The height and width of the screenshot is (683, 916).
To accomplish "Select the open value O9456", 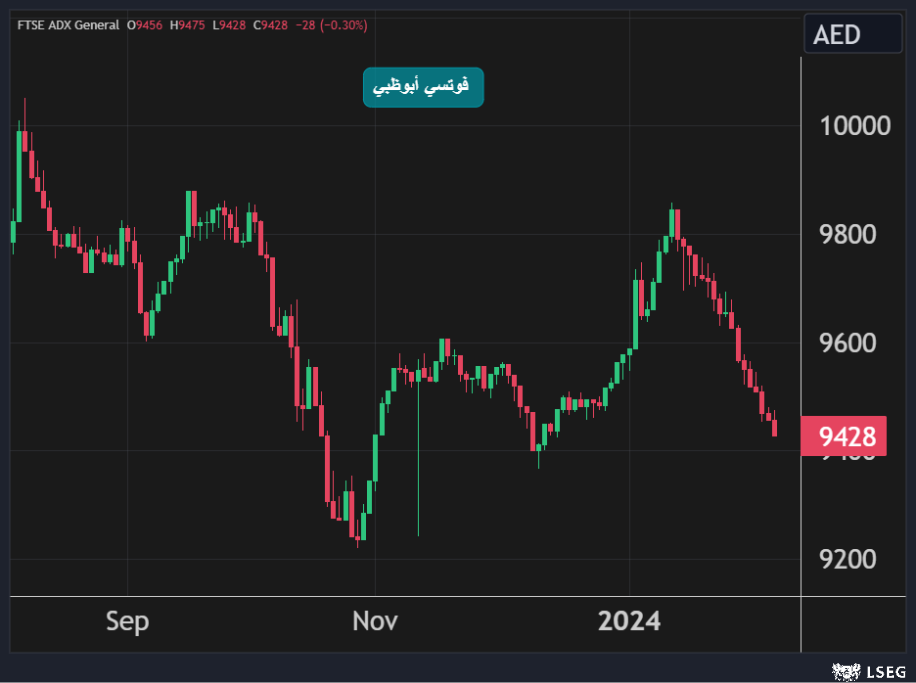I will coord(145,25).
